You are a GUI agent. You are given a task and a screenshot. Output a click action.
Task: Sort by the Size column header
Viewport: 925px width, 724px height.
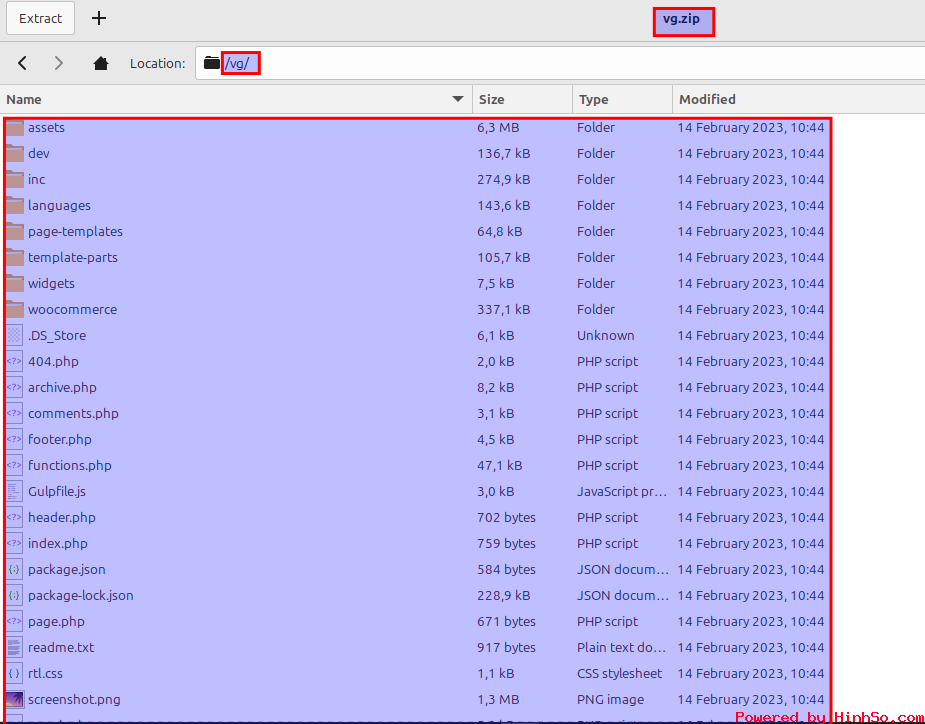pos(522,99)
